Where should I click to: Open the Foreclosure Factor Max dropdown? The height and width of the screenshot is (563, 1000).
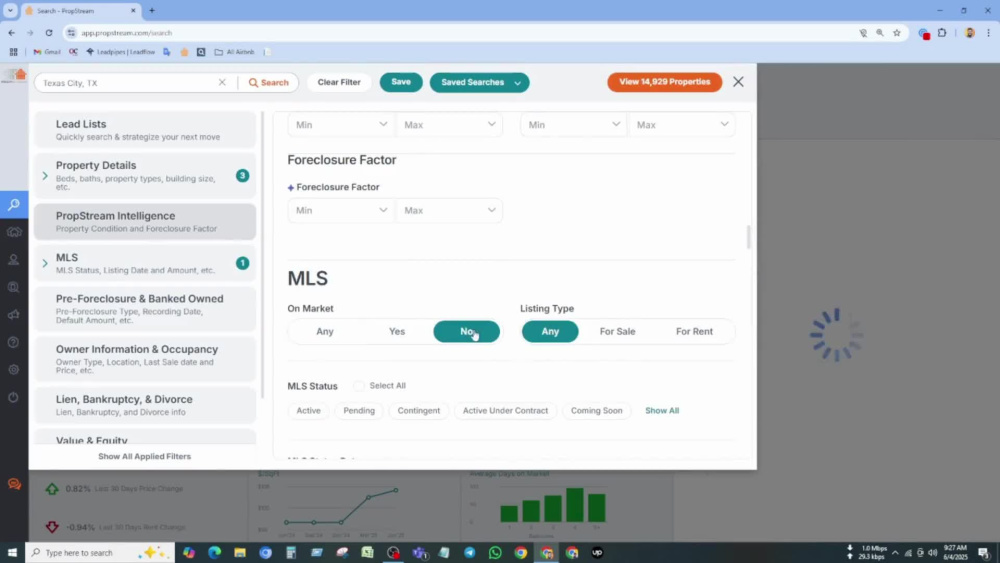(x=449, y=210)
